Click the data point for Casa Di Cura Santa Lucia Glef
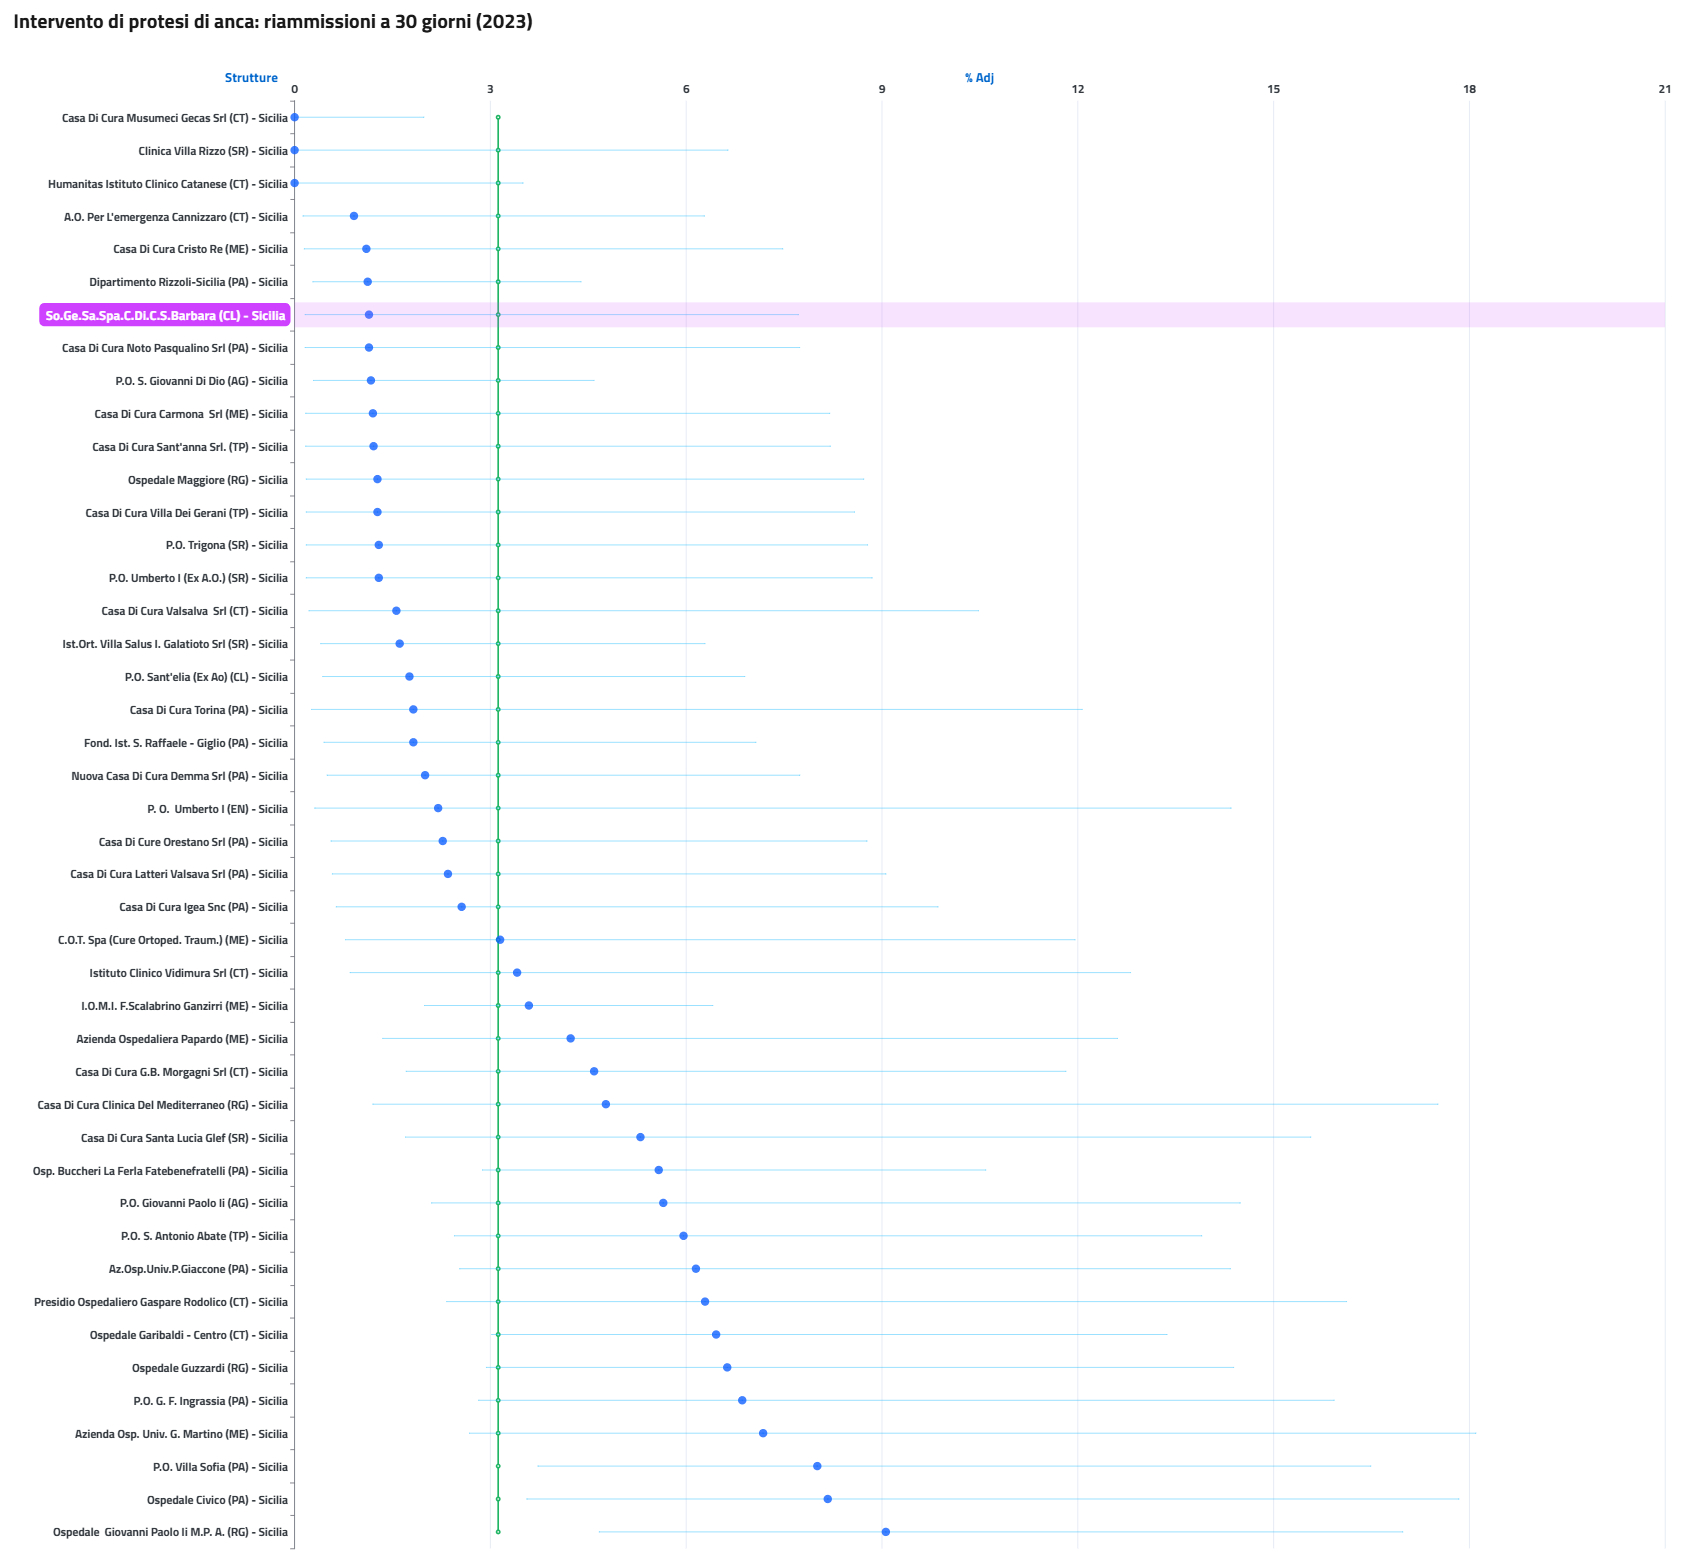This screenshot has height=1565, width=1699. pos(641,1137)
